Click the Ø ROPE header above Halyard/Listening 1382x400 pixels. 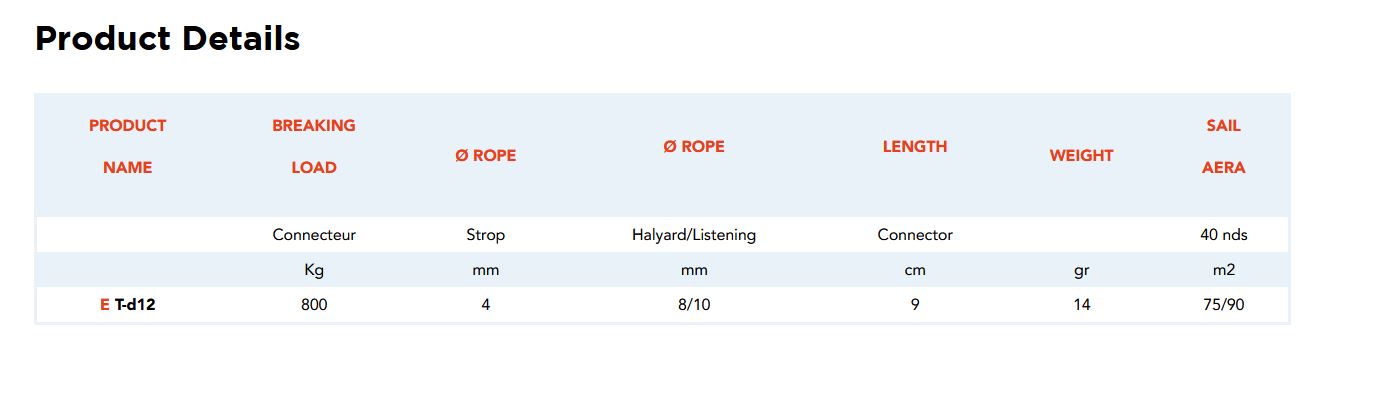tap(694, 146)
